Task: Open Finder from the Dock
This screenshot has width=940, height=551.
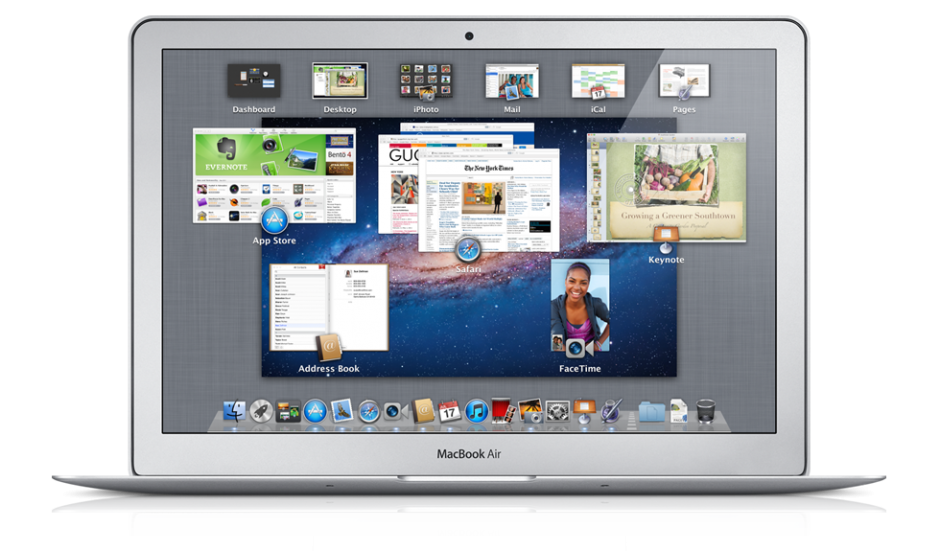Action: click(236, 410)
